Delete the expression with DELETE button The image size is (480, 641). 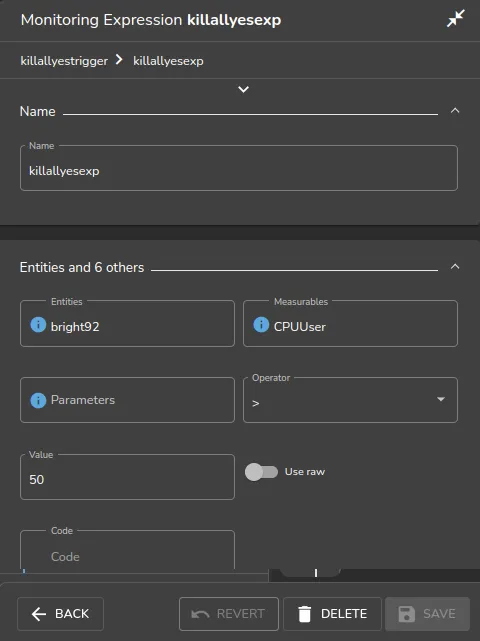tap(332, 614)
